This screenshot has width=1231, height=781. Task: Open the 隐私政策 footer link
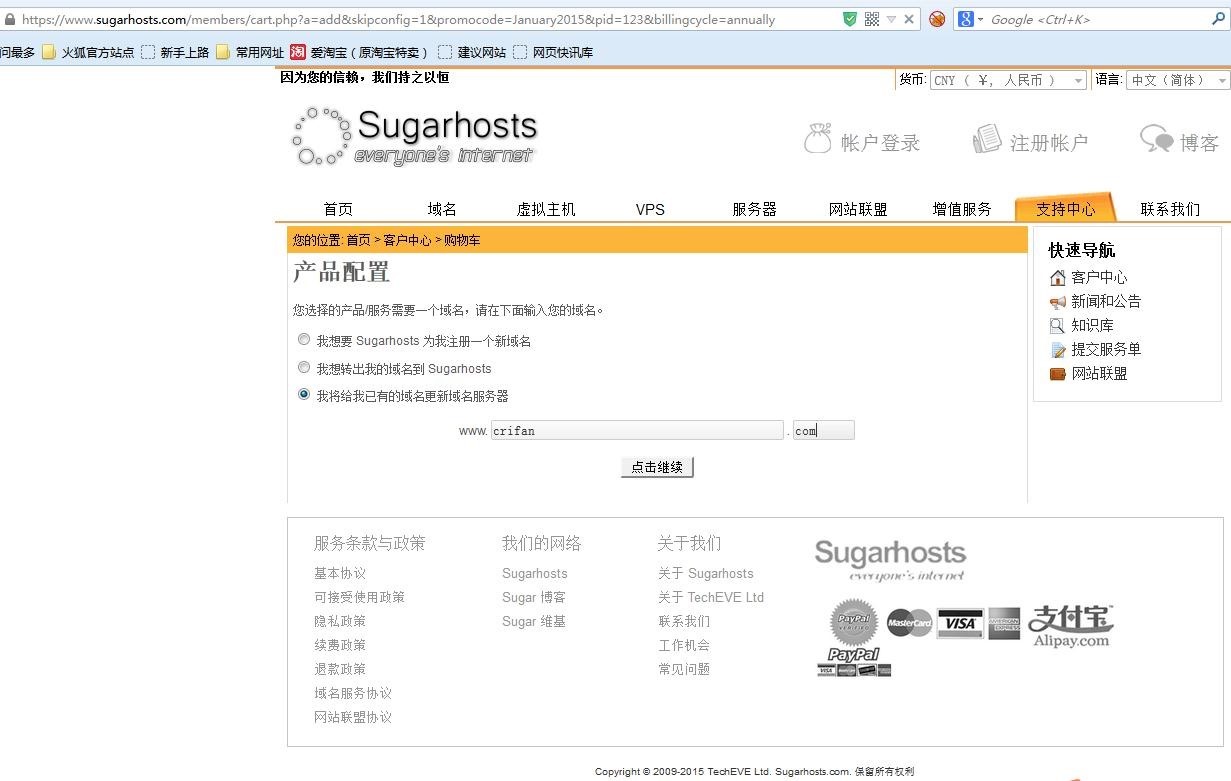(340, 621)
